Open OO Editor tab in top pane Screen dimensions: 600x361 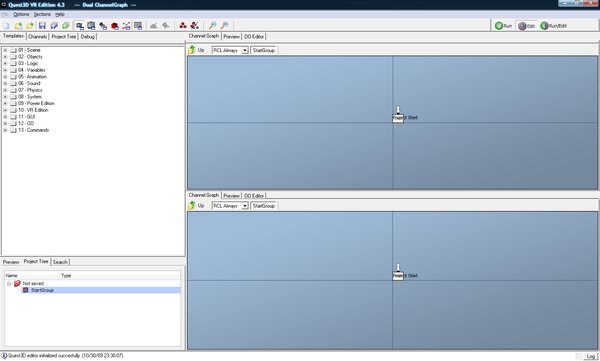pyautogui.click(x=254, y=36)
